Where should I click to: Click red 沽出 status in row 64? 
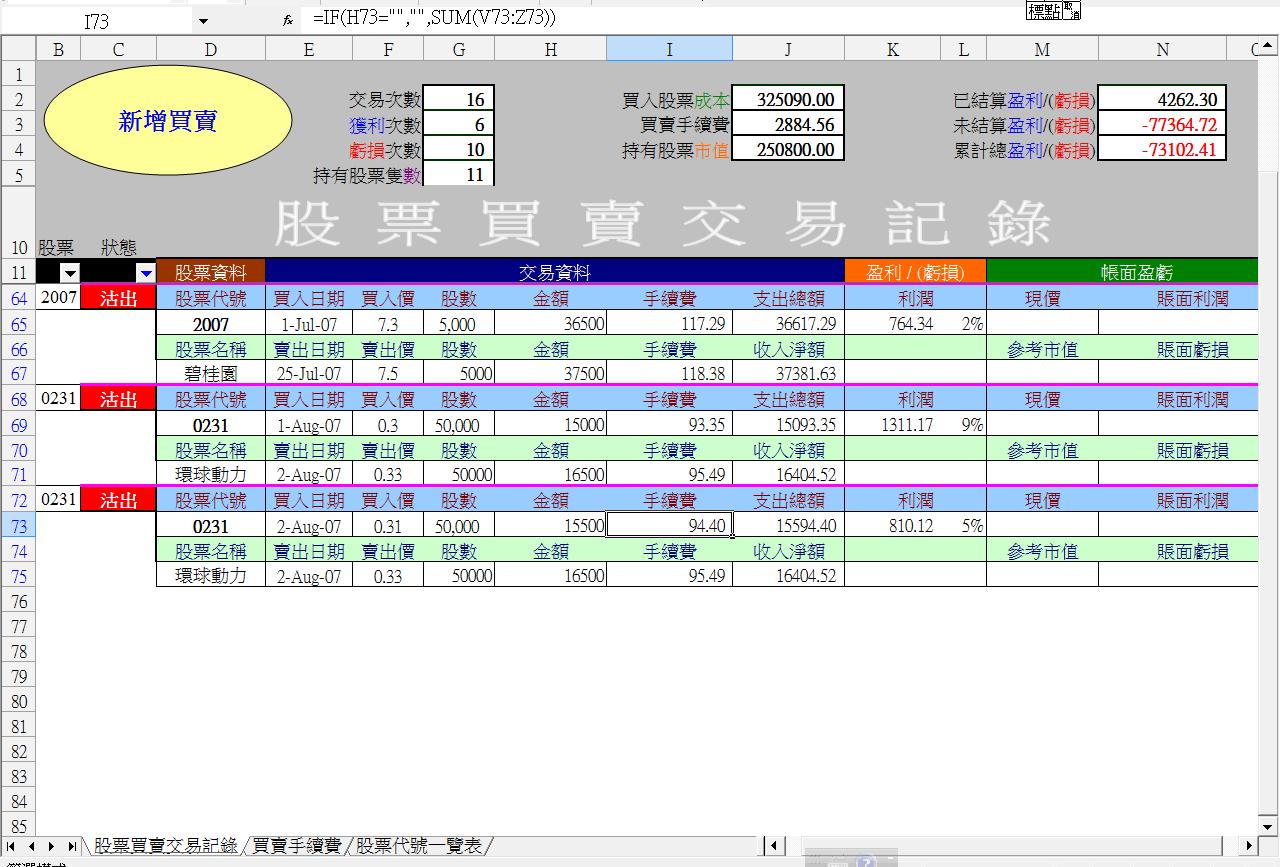click(118, 298)
